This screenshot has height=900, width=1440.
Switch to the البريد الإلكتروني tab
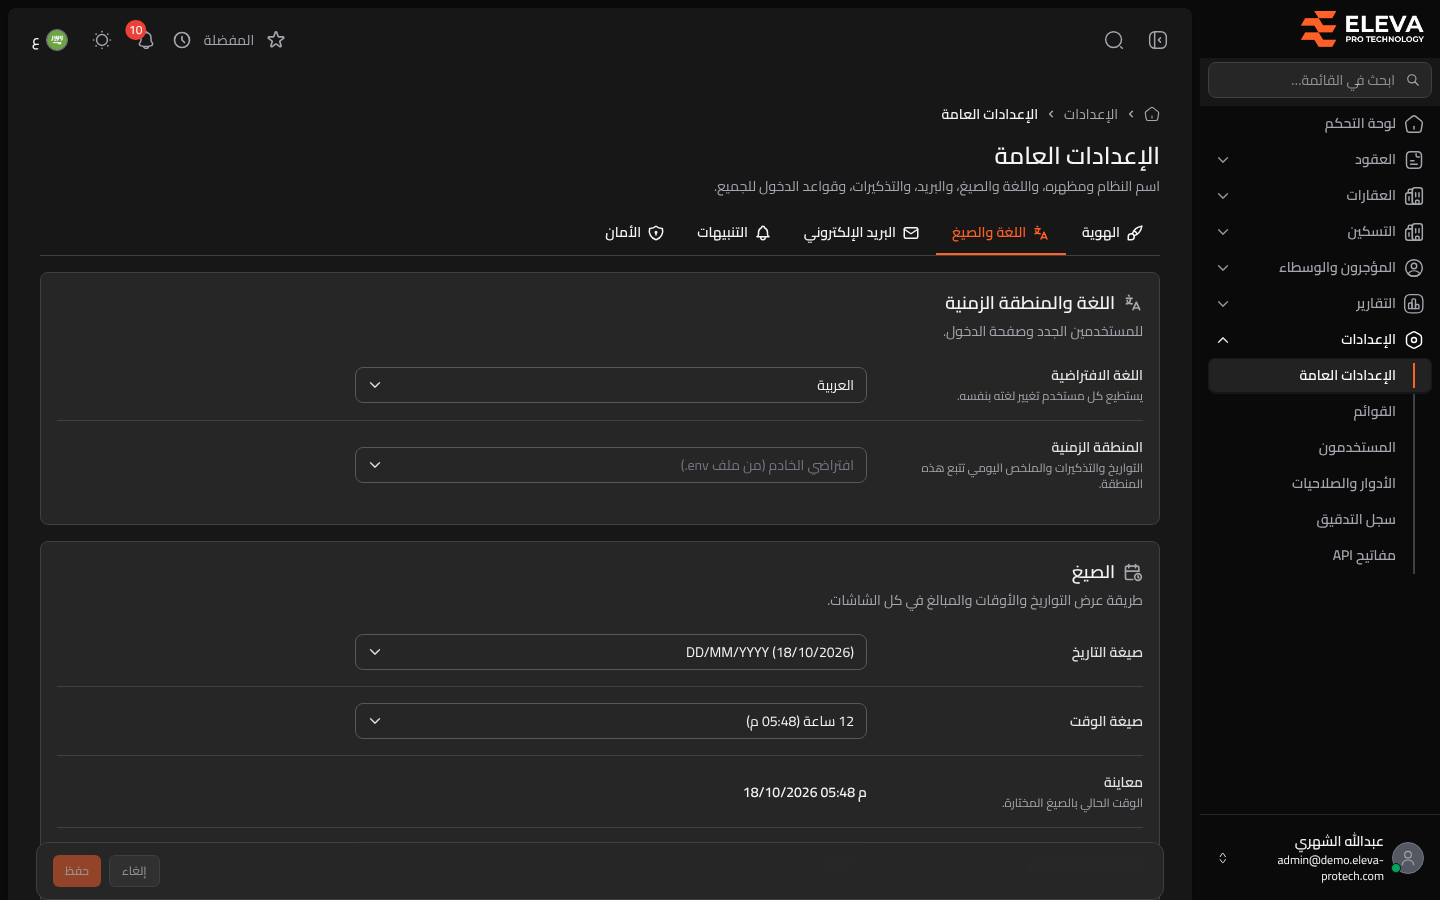pyautogui.click(x=861, y=233)
